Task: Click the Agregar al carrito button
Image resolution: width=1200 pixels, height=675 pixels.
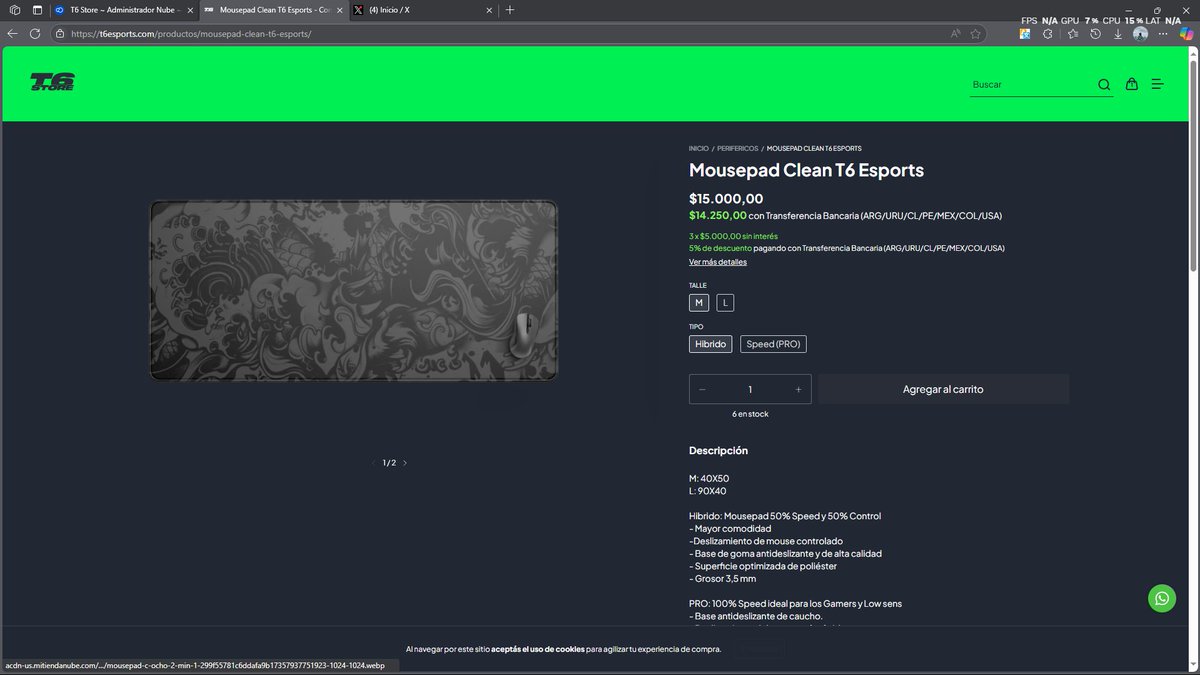Action: click(x=943, y=389)
